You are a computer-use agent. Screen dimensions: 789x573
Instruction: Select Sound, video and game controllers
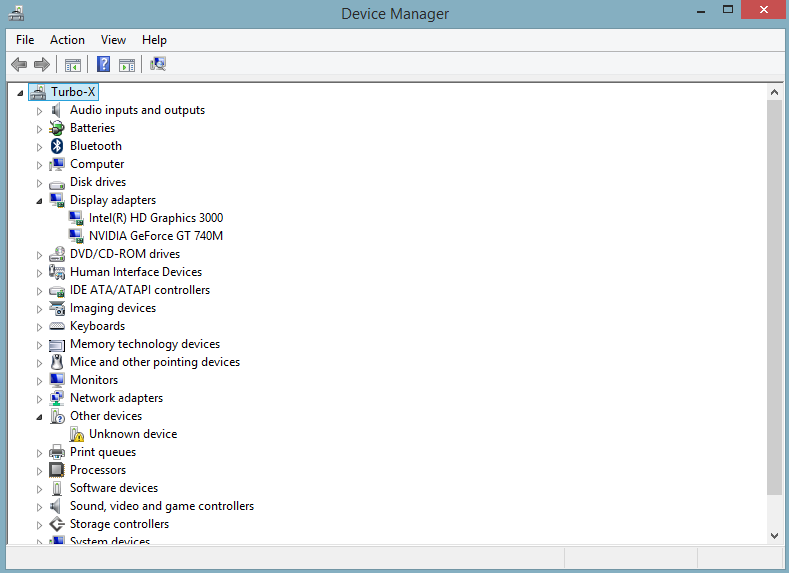[161, 506]
